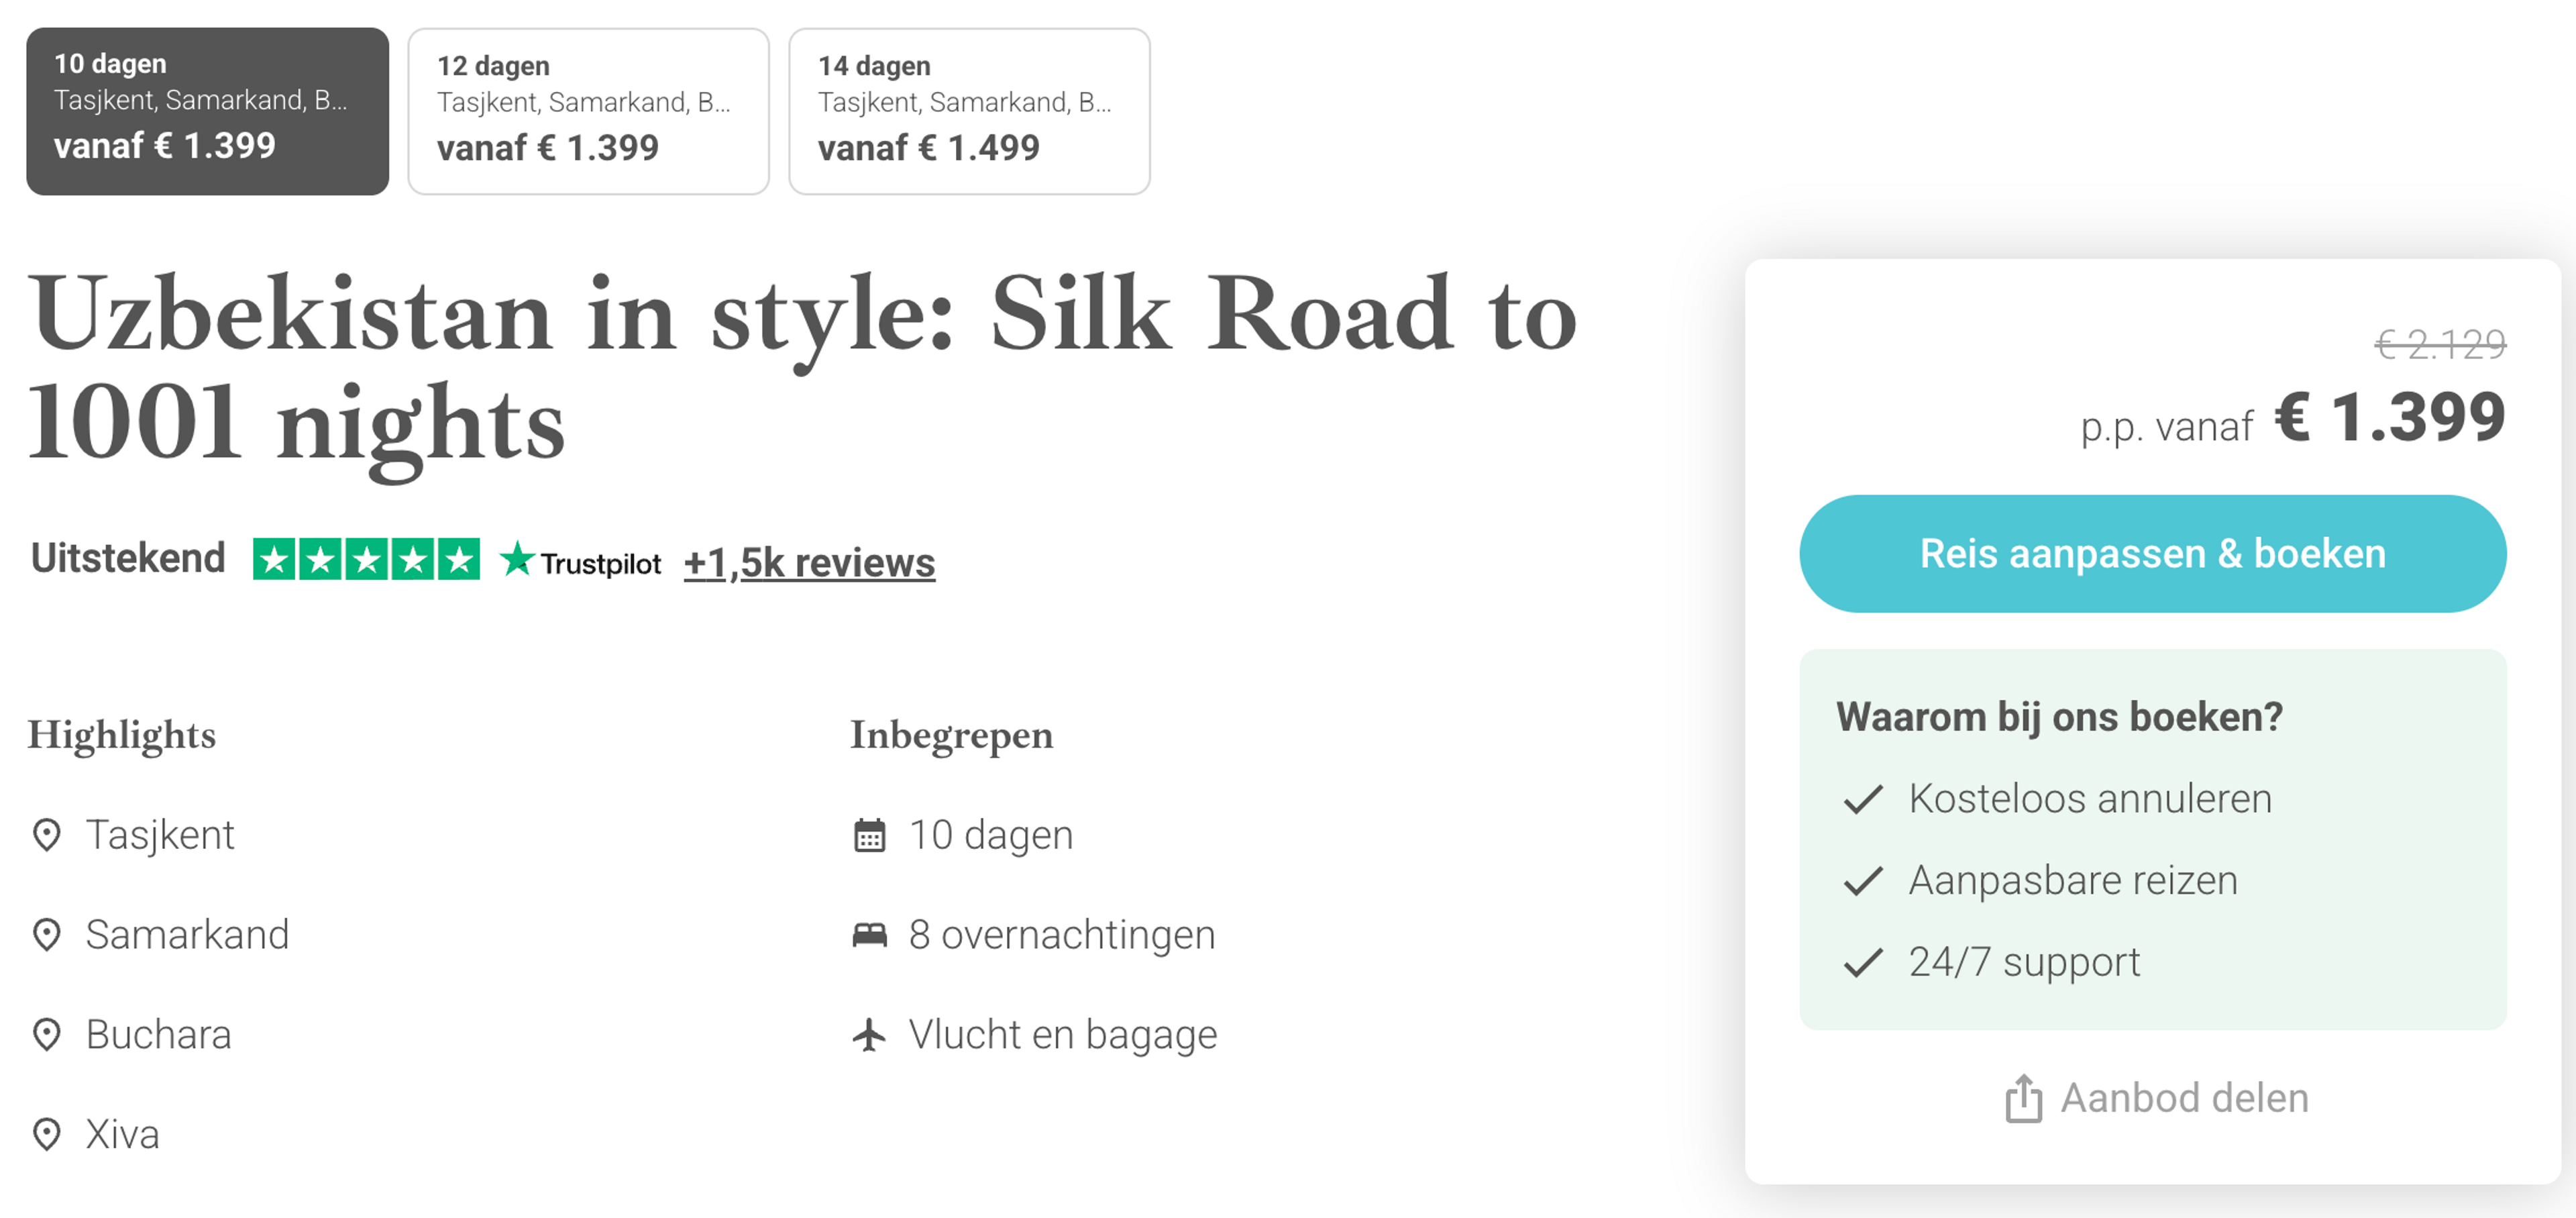Click the green Trustpilot star rating
Image resolution: width=2576 pixels, height=1218 pixels.
pos(366,559)
